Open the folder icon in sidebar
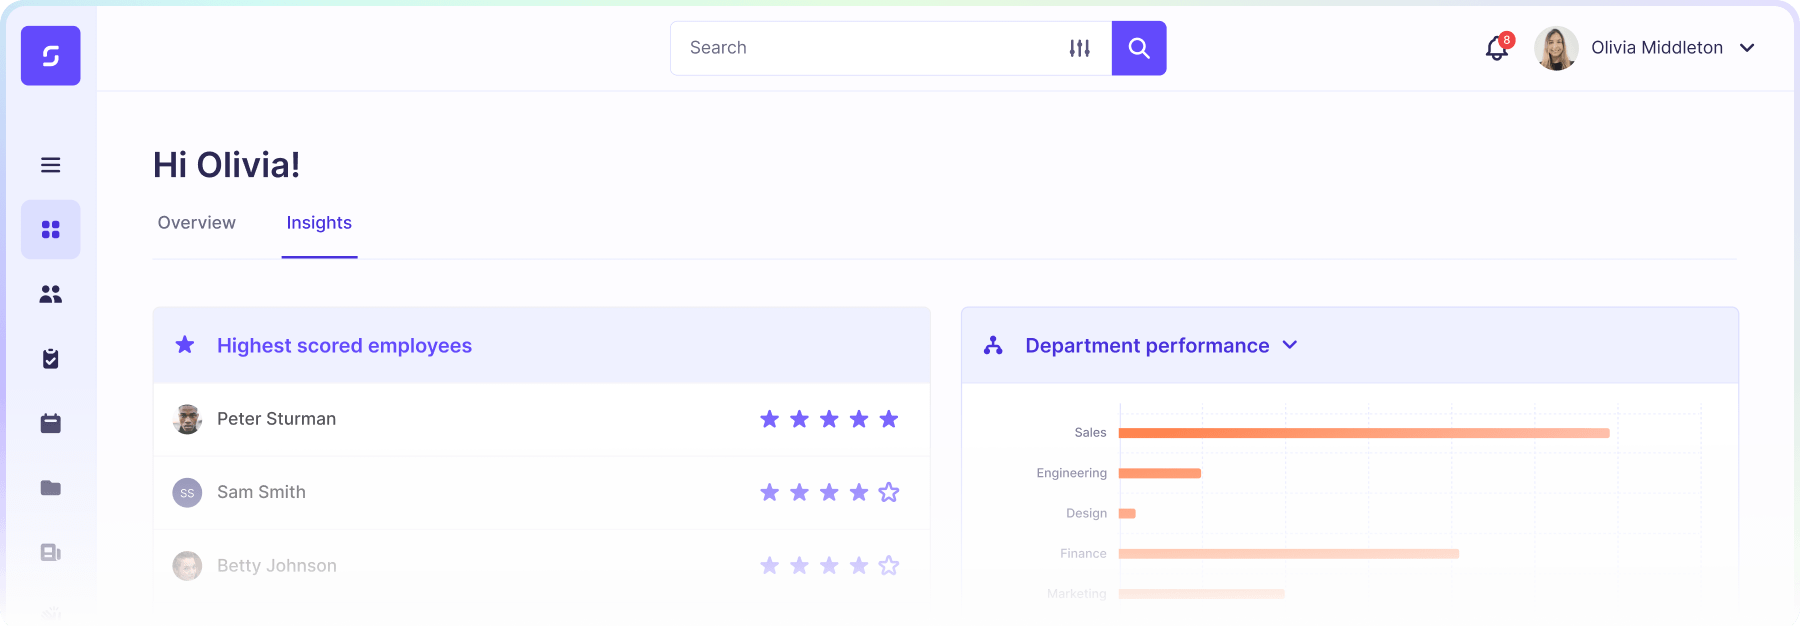This screenshot has height=626, width=1800. tap(51, 488)
